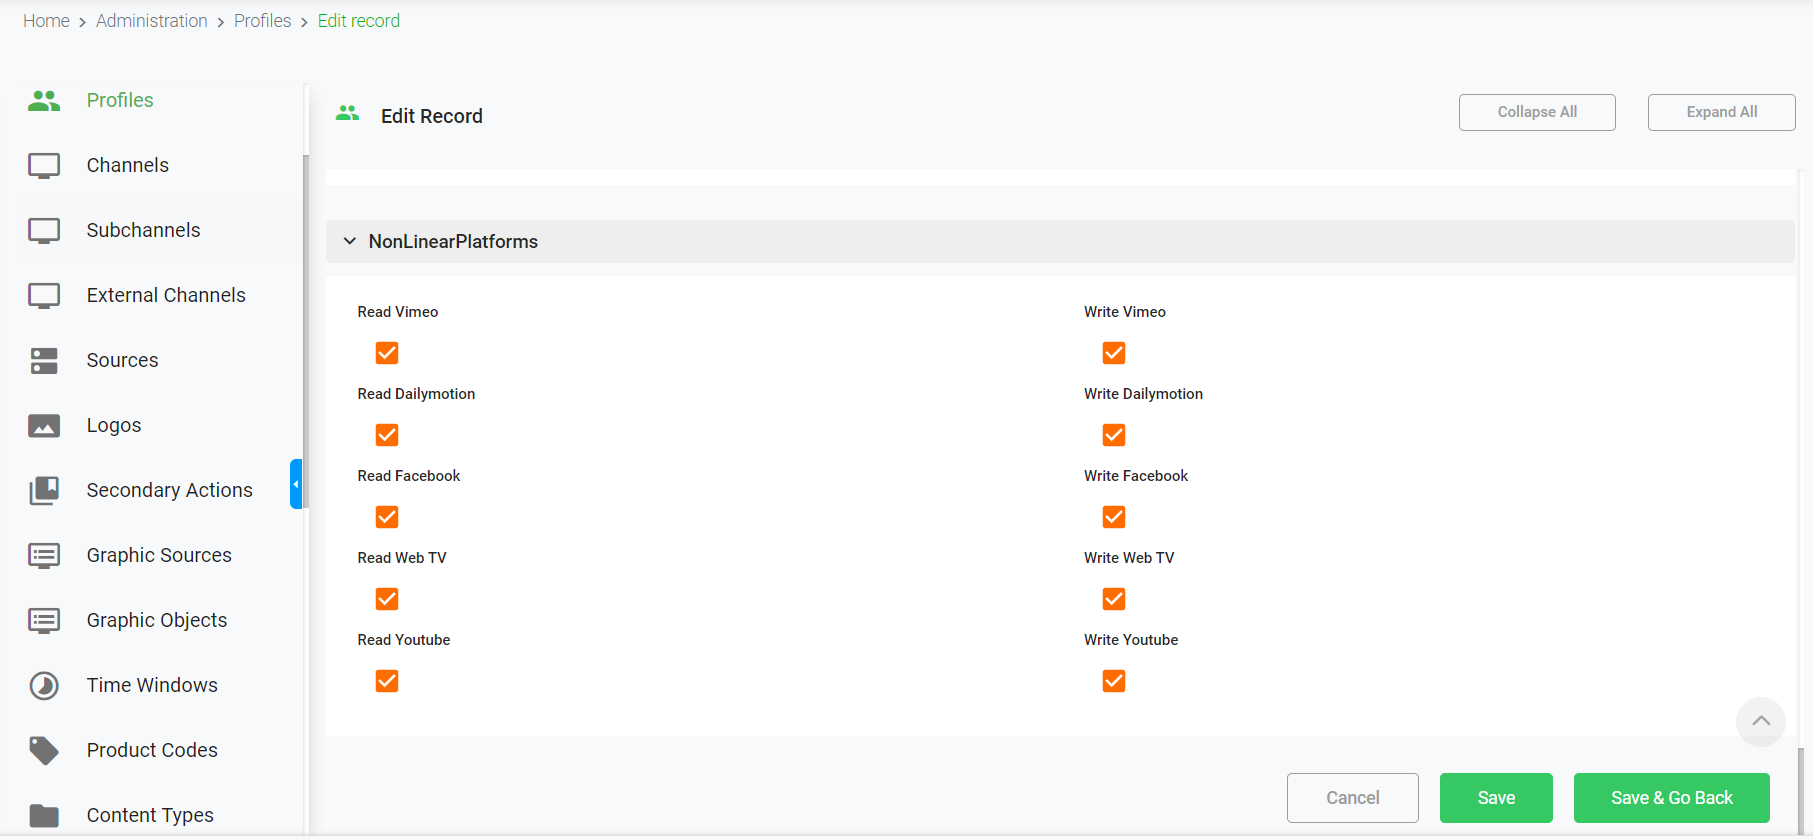Viewport: 1813px width, 840px height.
Task: Click the Channels monitor icon
Action: coord(44,165)
